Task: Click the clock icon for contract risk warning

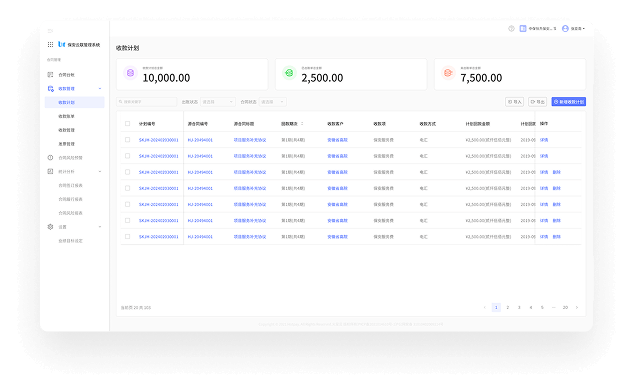Action: [50, 157]
